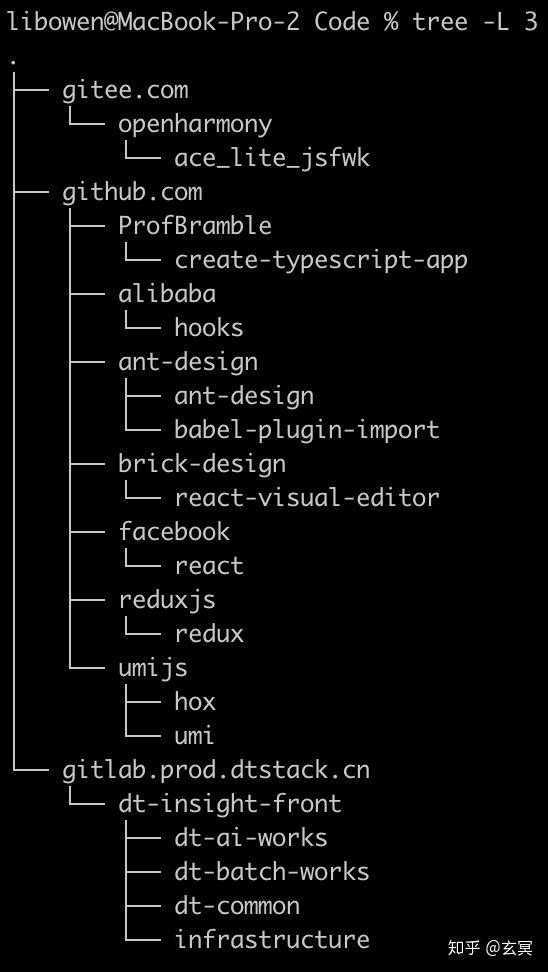This screenshot has height=972, width=548.
Task: Click babel-plugin-import entry
Action: pos(307,430)
